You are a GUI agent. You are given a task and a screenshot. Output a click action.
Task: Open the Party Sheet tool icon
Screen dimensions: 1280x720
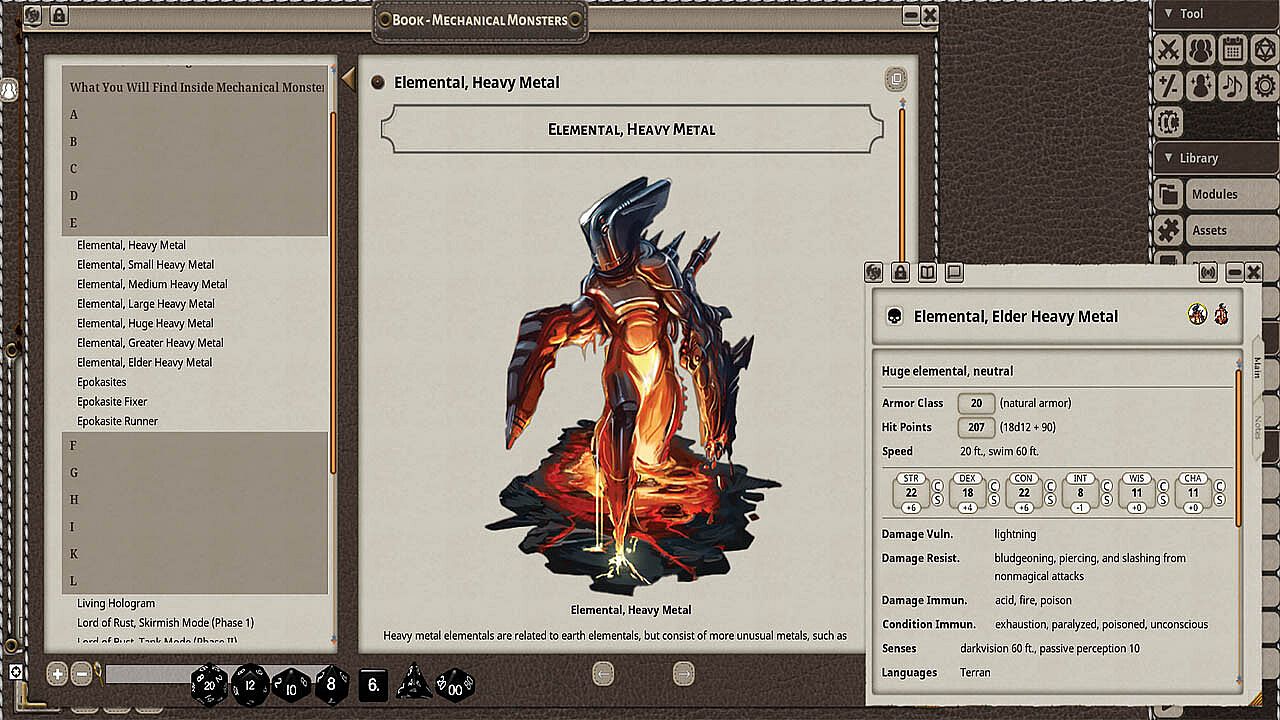[1200, 49]
